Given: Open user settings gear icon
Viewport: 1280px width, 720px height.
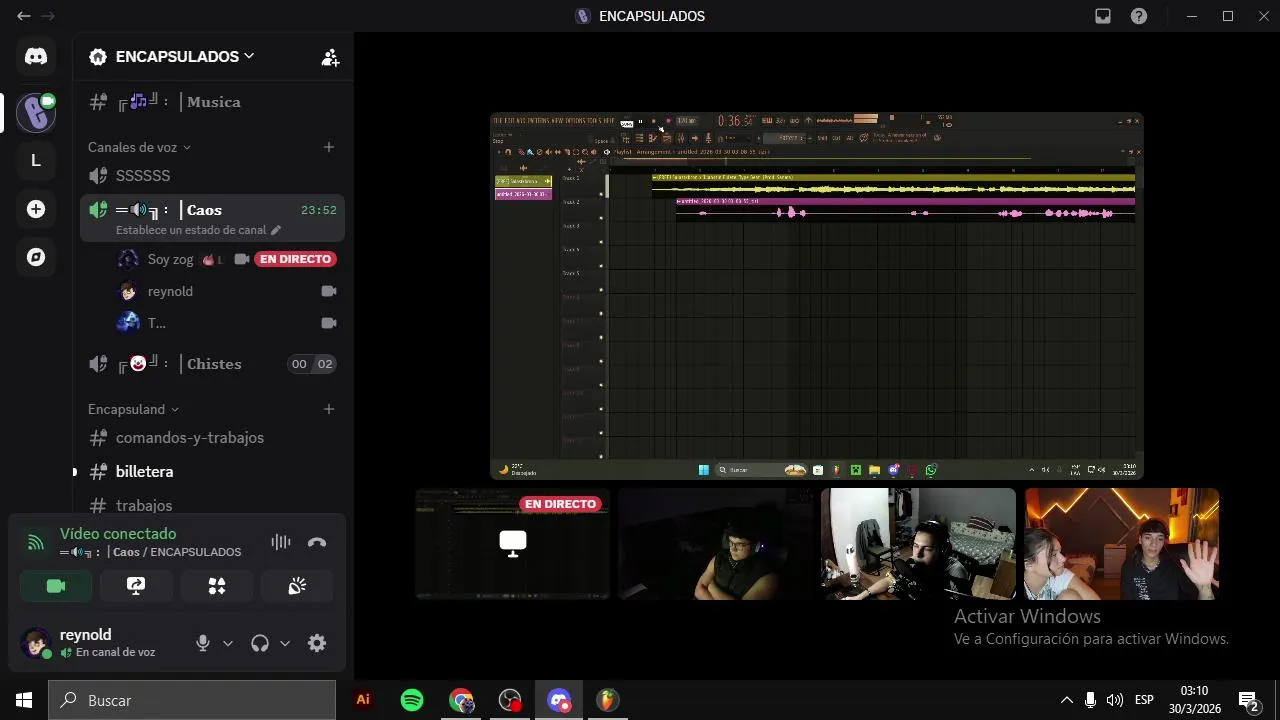Looking at the screenshot, I should (x=317, y=644).
